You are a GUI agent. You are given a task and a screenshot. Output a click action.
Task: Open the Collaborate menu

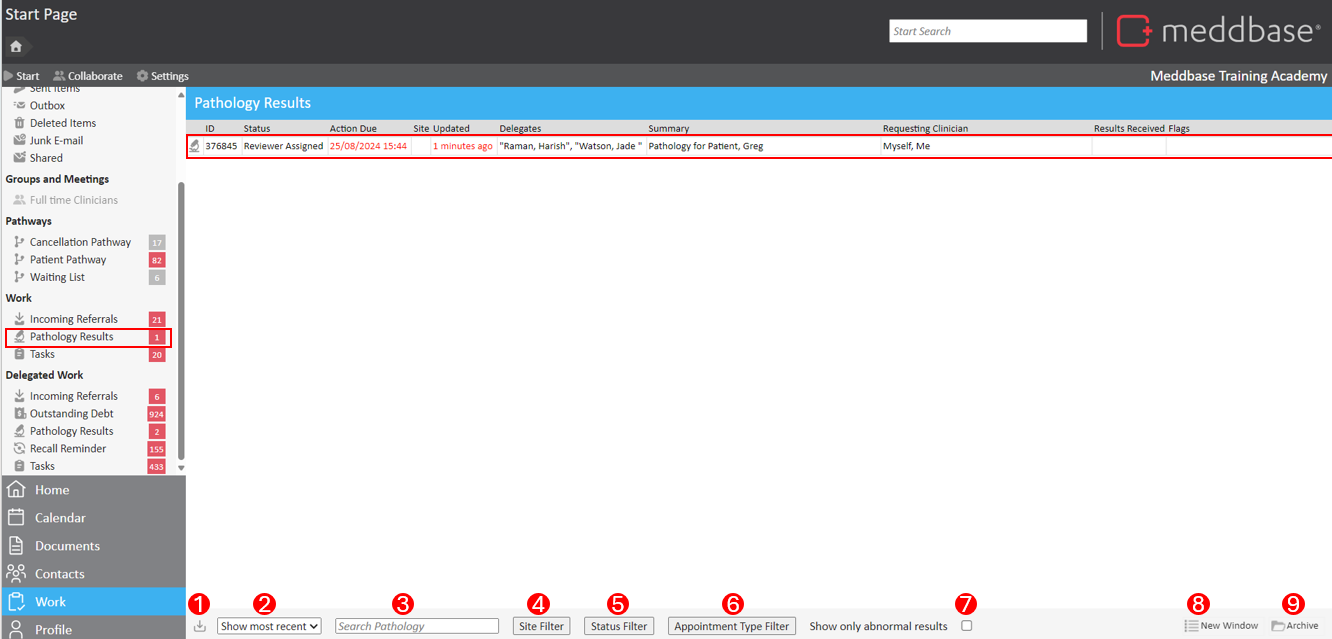point(88,76)
